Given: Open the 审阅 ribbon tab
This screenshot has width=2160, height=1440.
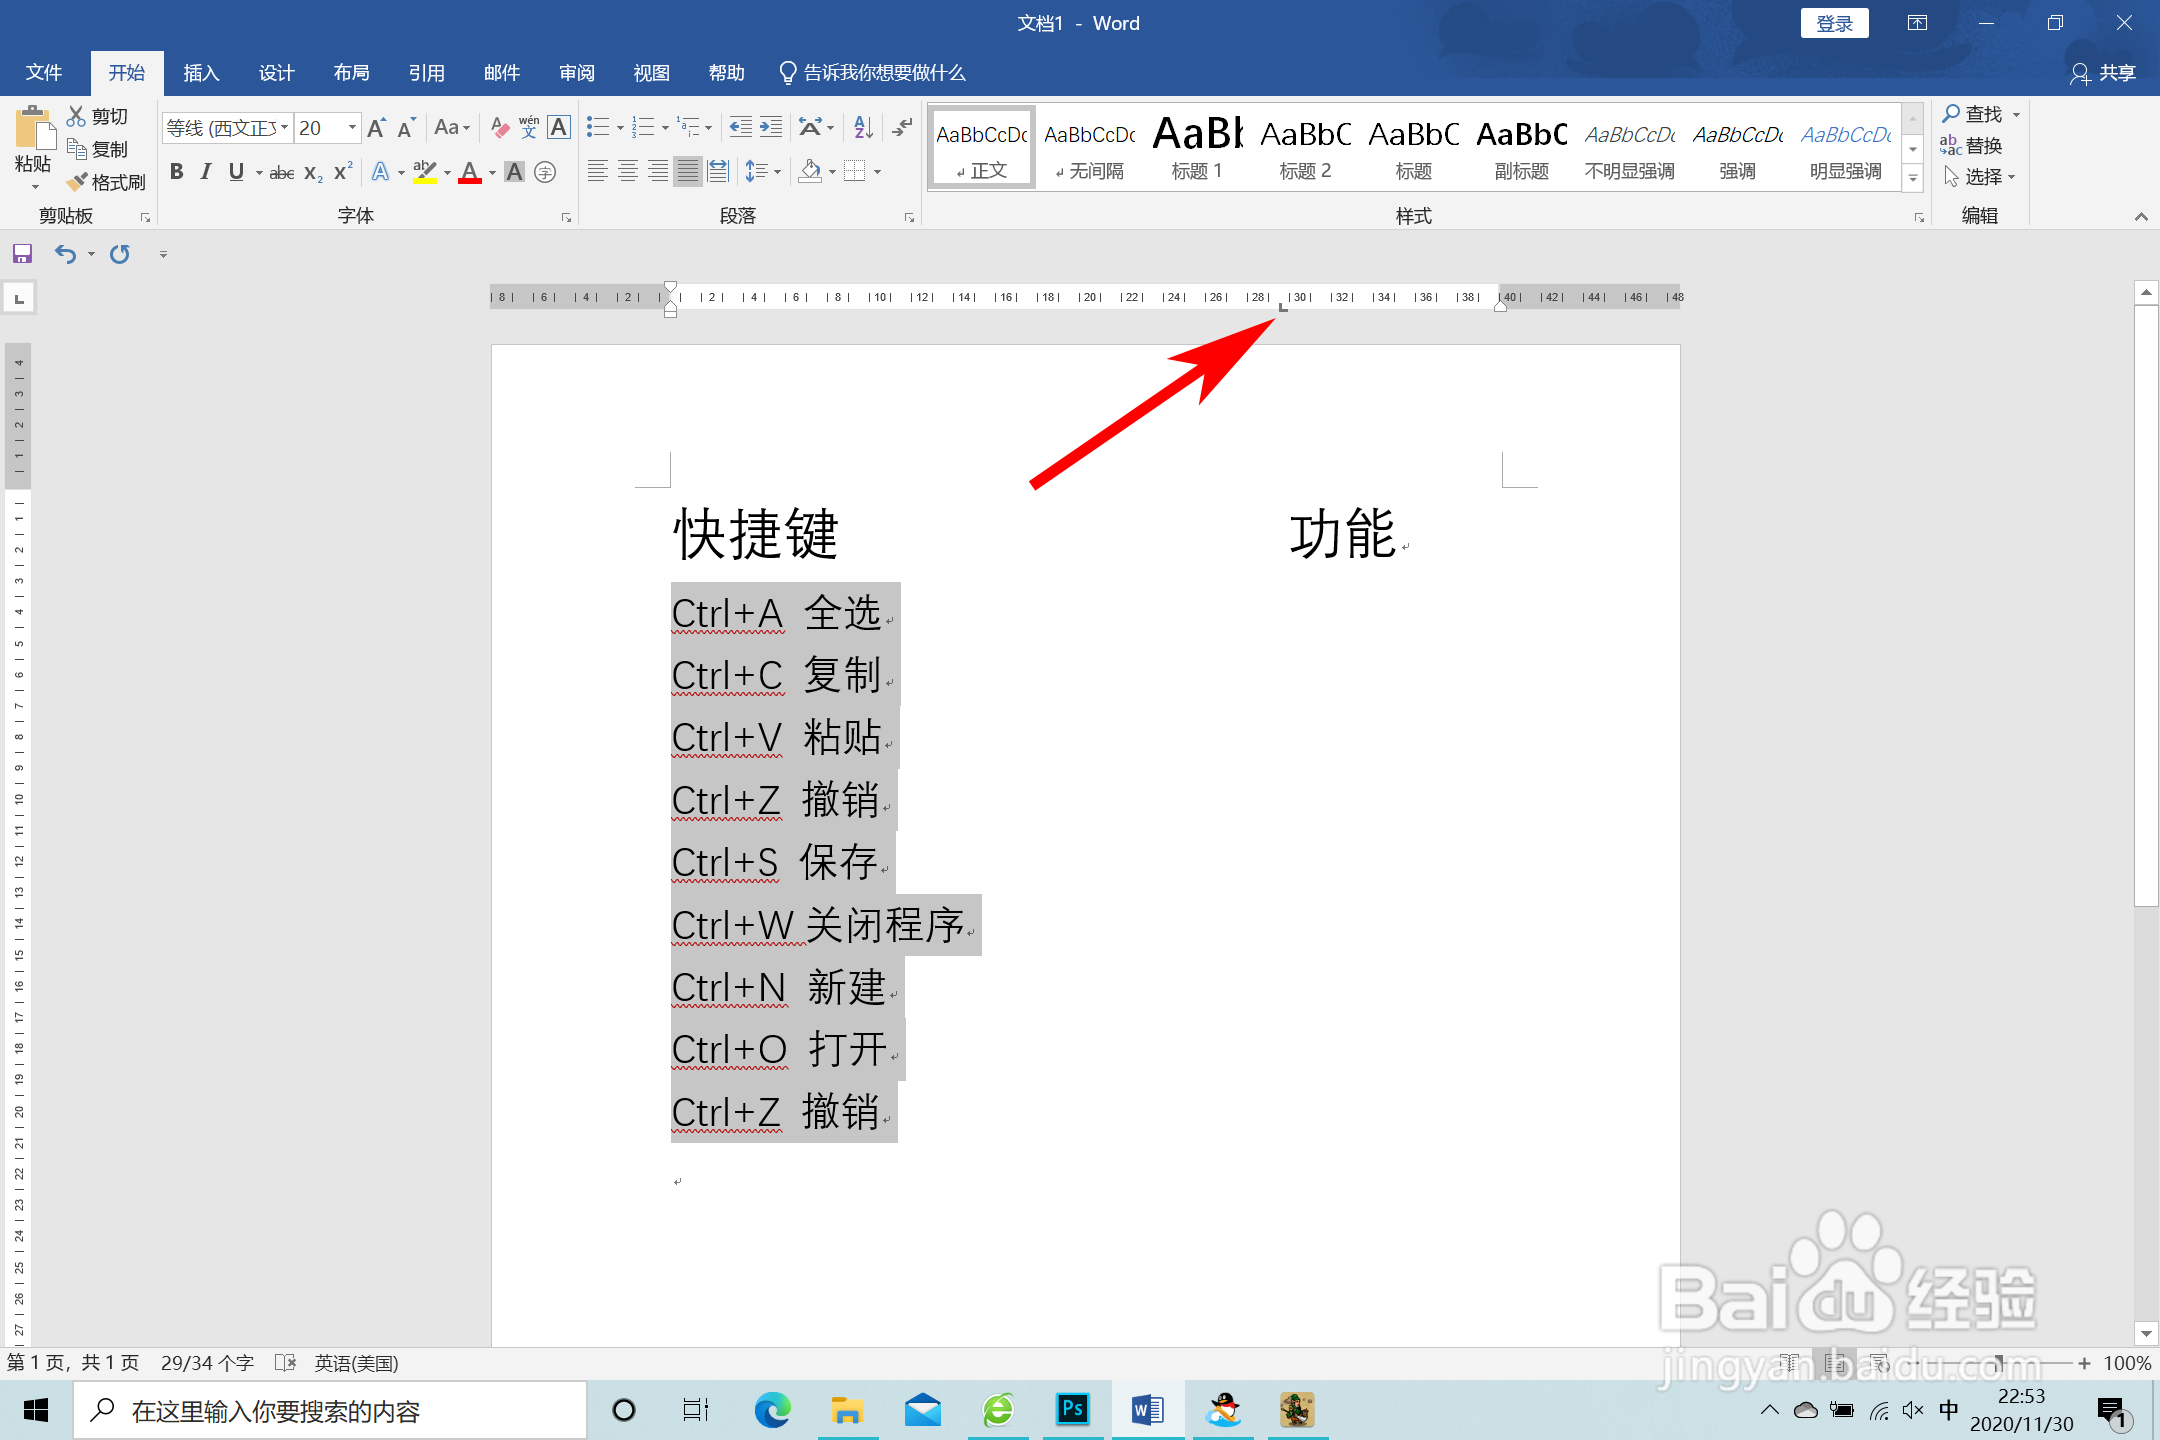Looking at the screenshot, I should [x=576, y=72].
